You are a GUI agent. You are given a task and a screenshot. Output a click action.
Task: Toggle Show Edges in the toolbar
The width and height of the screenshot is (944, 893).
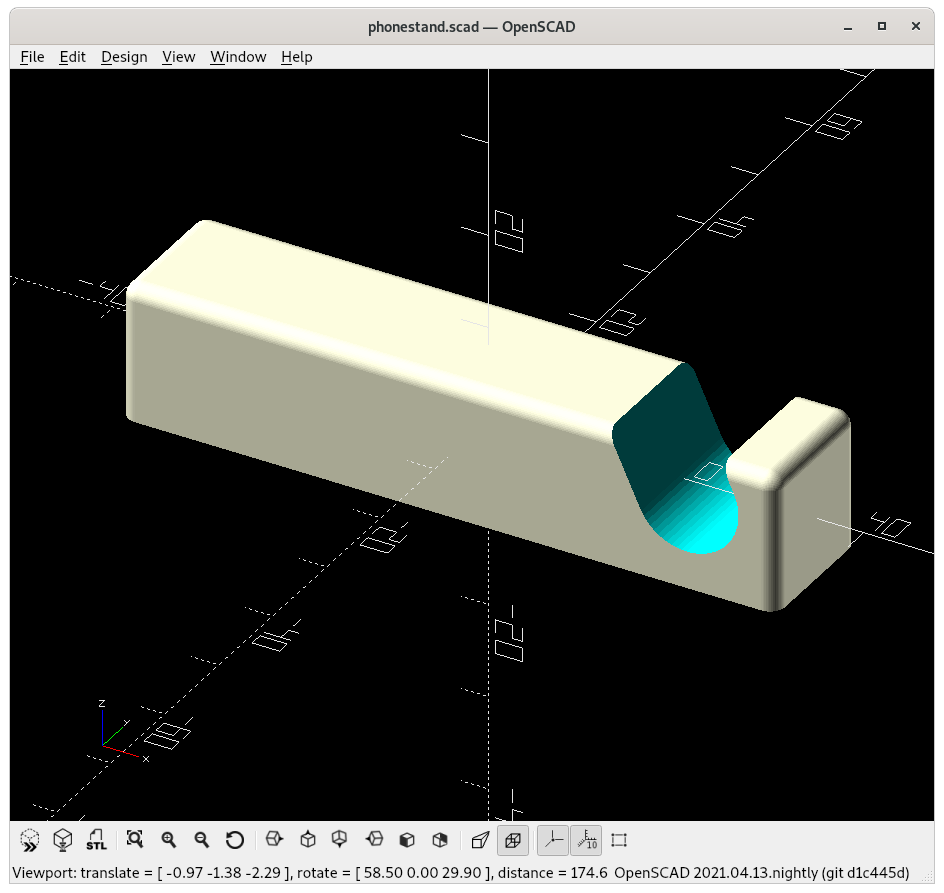tap(619, 840)
